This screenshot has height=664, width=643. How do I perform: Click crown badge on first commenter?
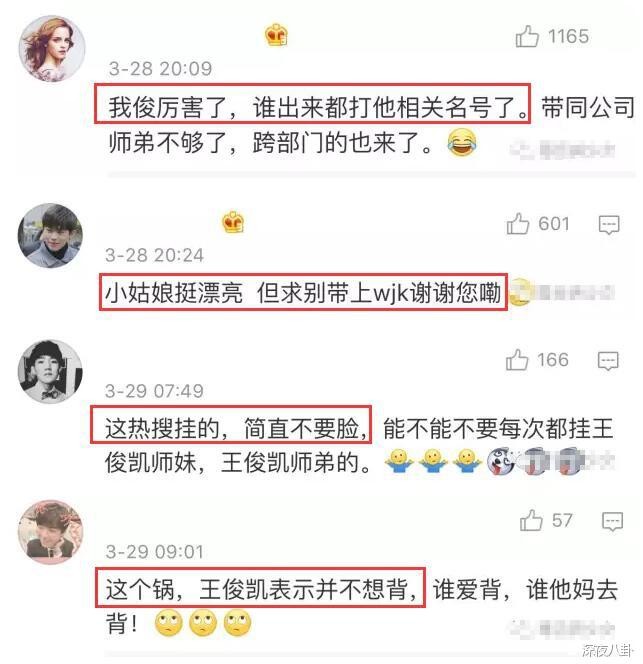tap(276, 35)
